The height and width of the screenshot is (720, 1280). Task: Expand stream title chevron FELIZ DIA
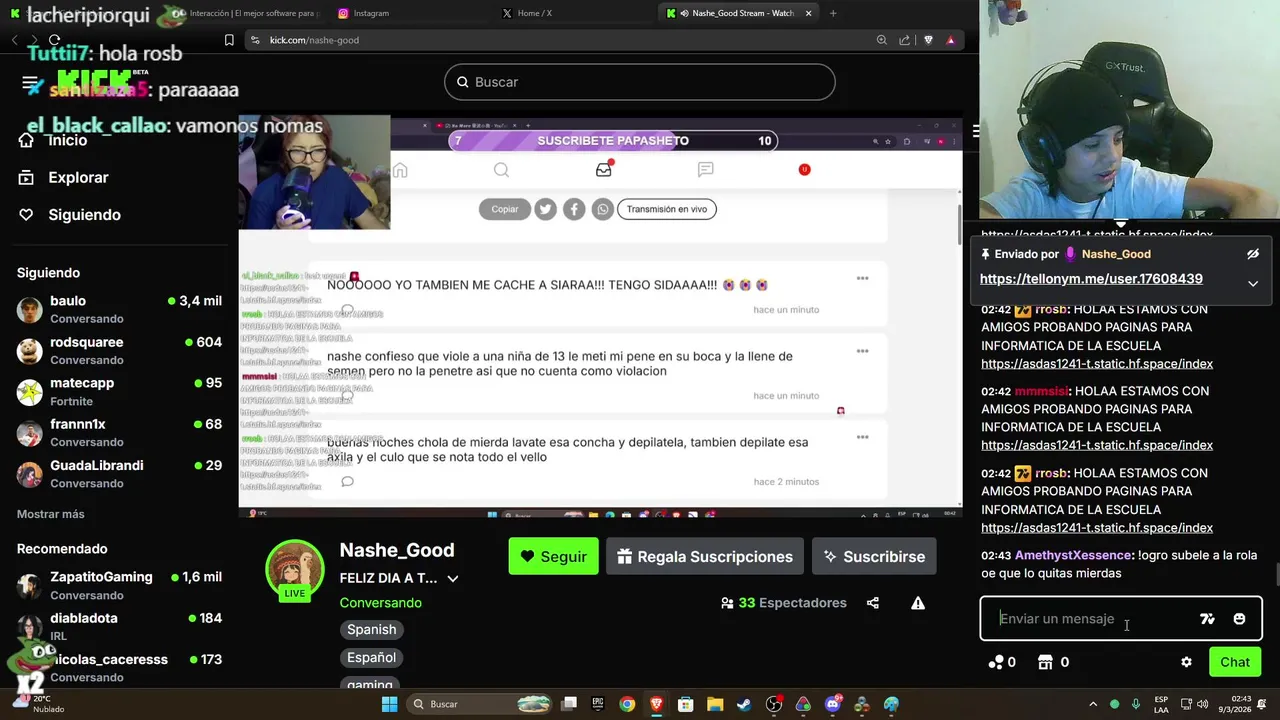click(x=453, y=578)
